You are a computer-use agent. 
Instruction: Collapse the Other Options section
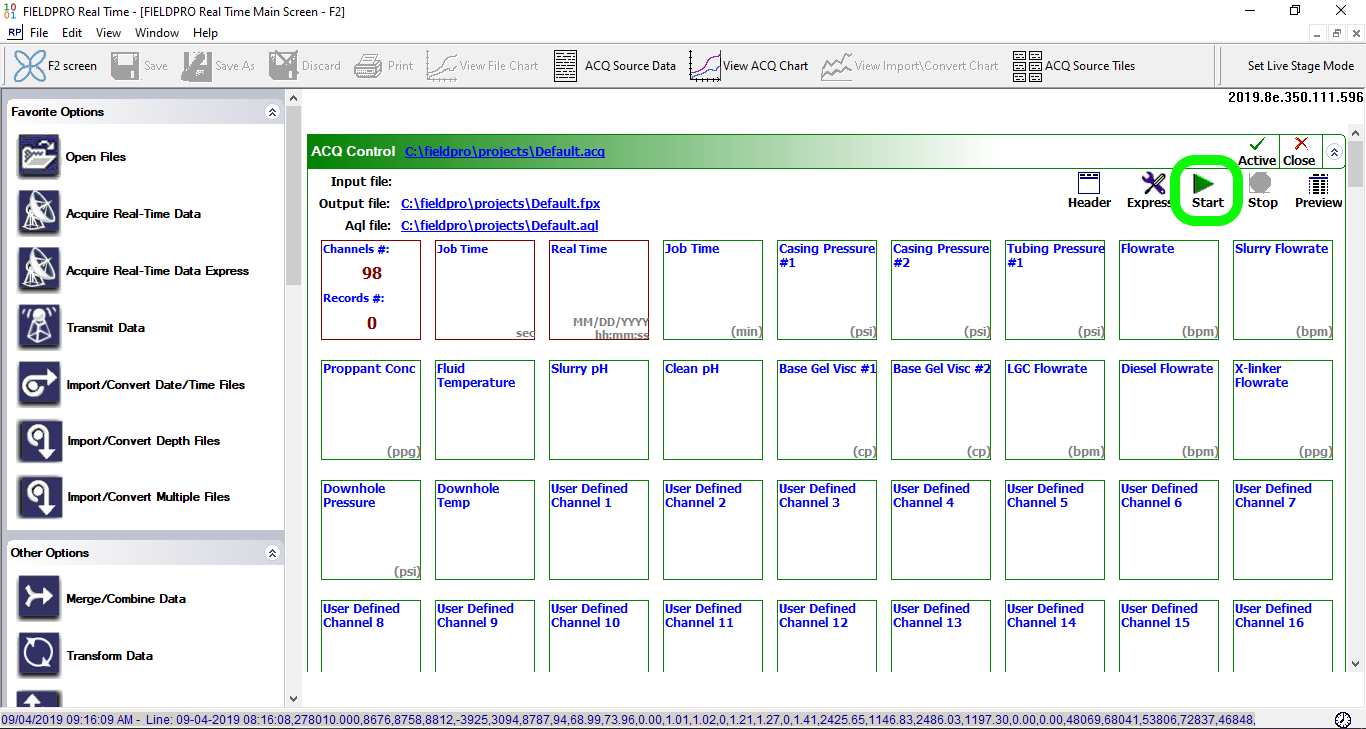tap(272, 553)
